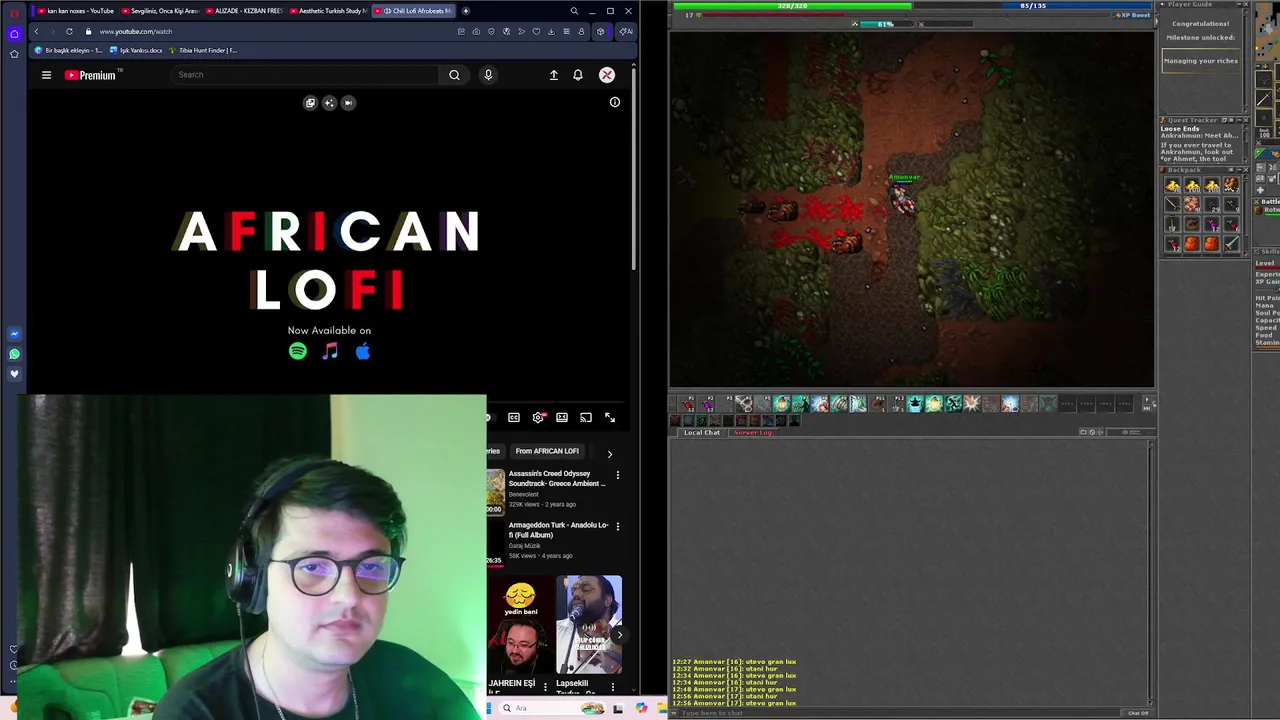Switch to the Server Log tab in Tibia
The height and width of the screenshot is (720, 1280).
(752, 432)
